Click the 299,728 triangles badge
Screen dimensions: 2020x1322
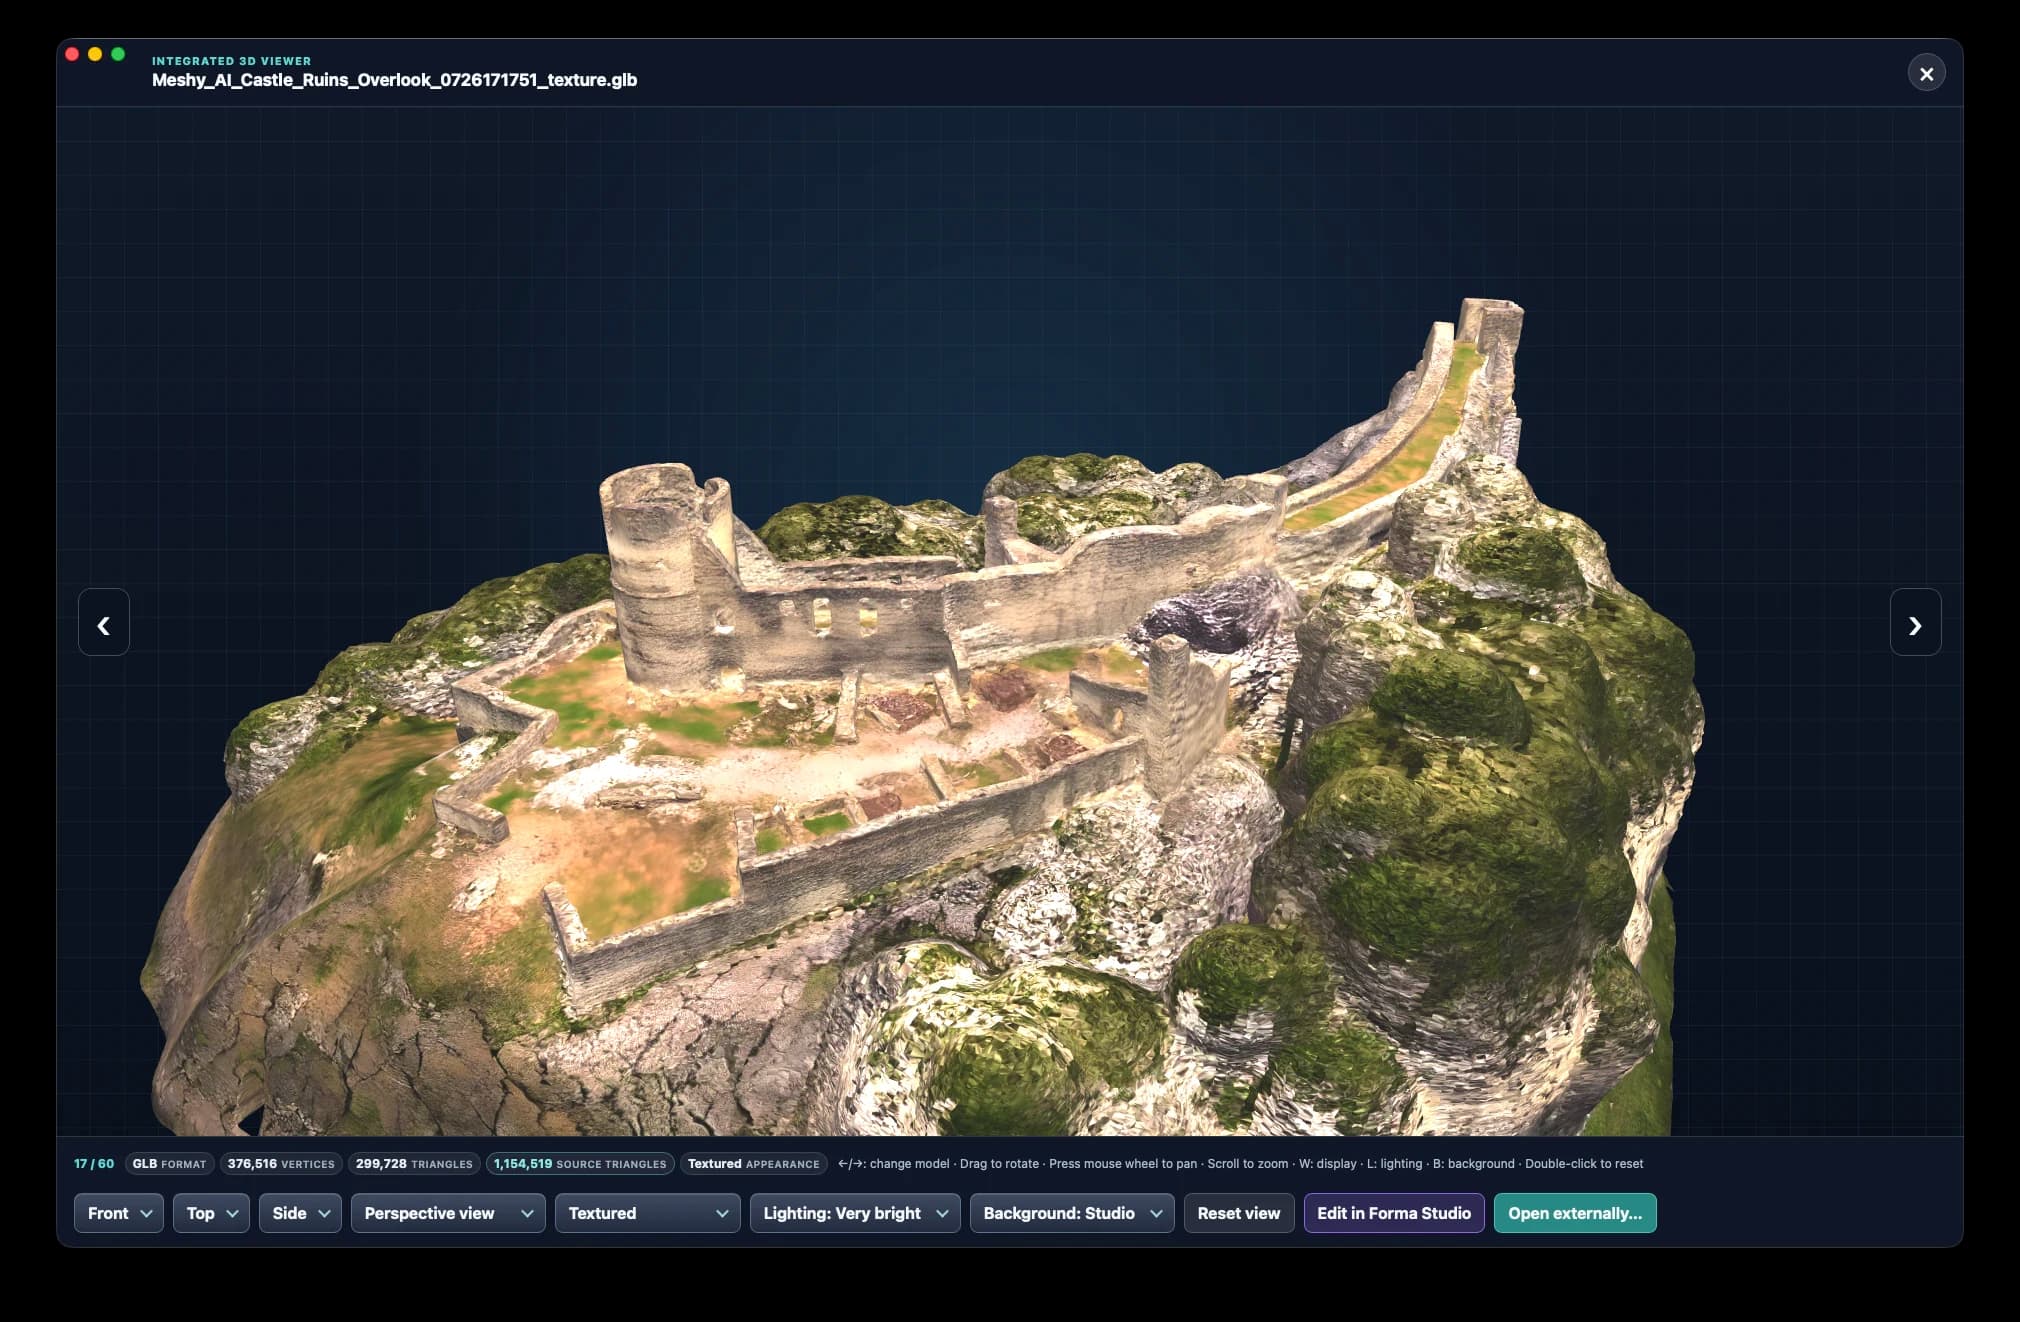click(x=414, y=1164)
